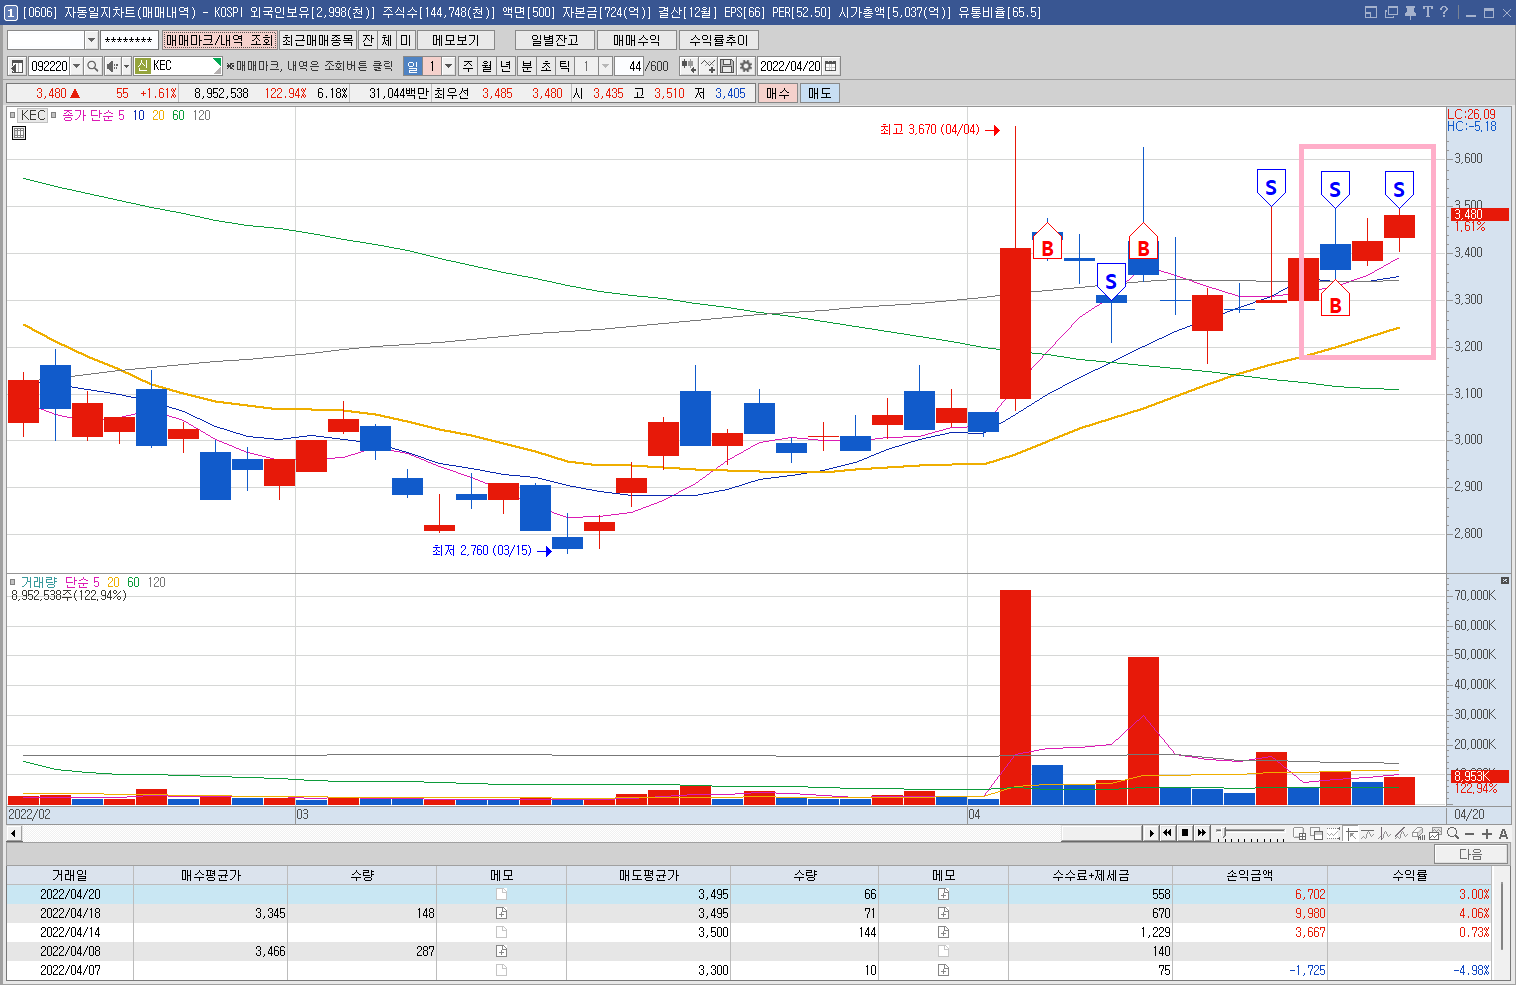Collapse the KEC price pane expander

13,115
